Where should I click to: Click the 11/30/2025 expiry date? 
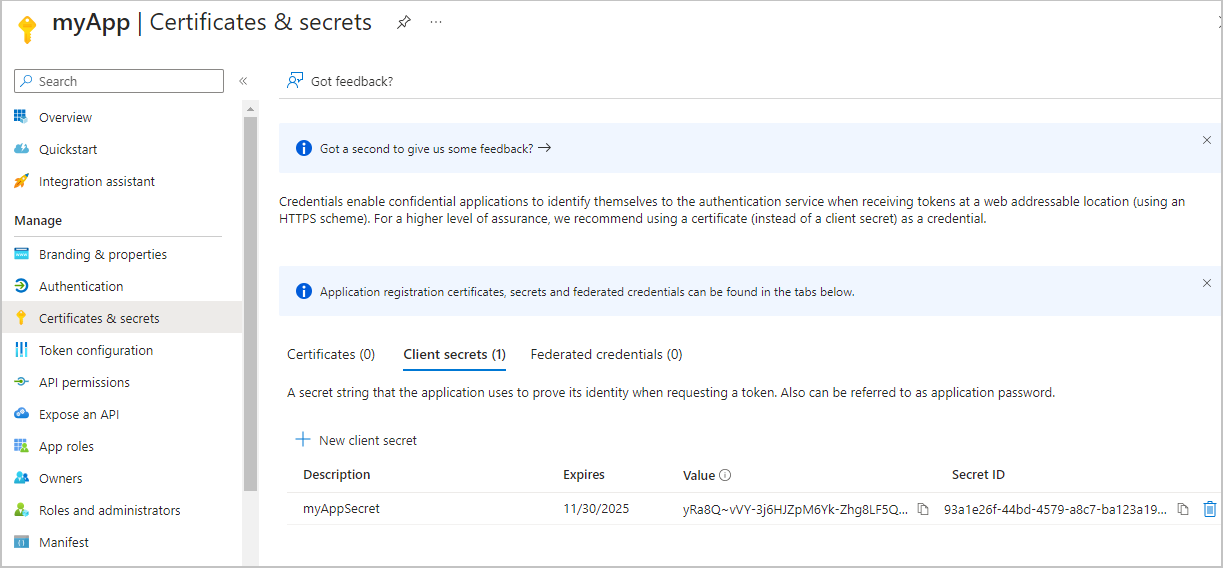(596, 509)
